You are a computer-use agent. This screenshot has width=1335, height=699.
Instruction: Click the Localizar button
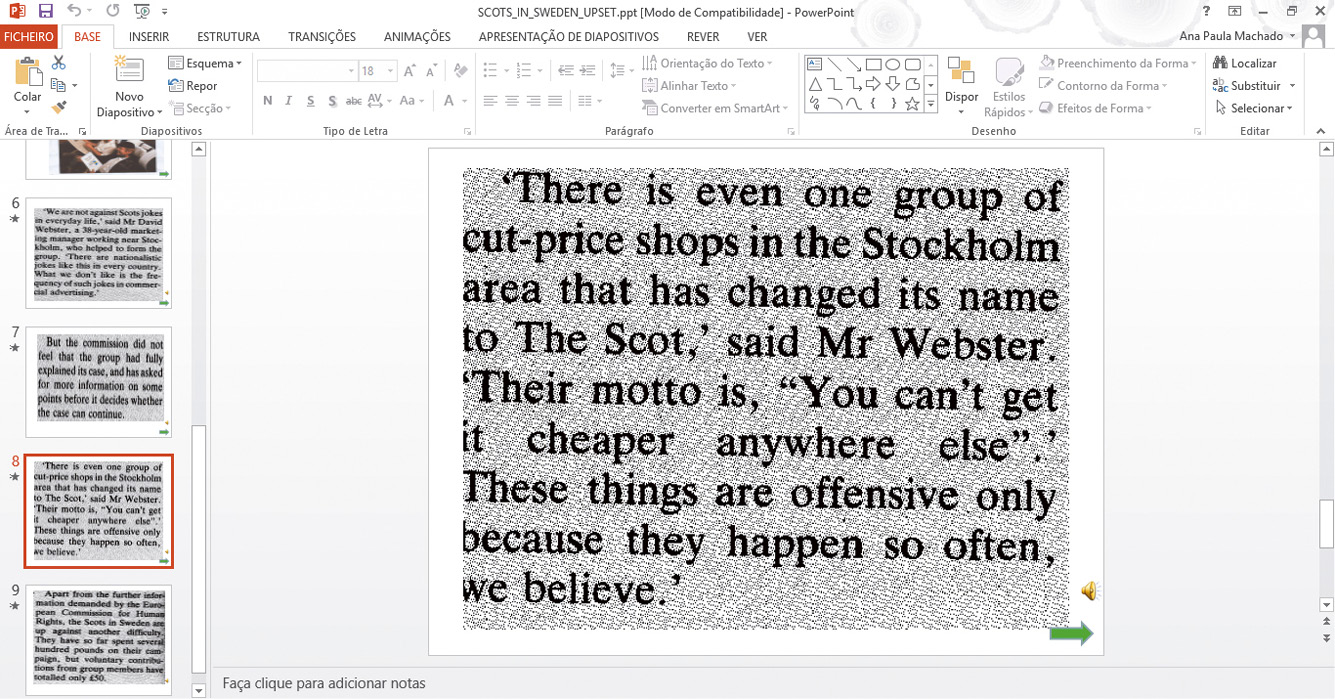[1245, 63]
